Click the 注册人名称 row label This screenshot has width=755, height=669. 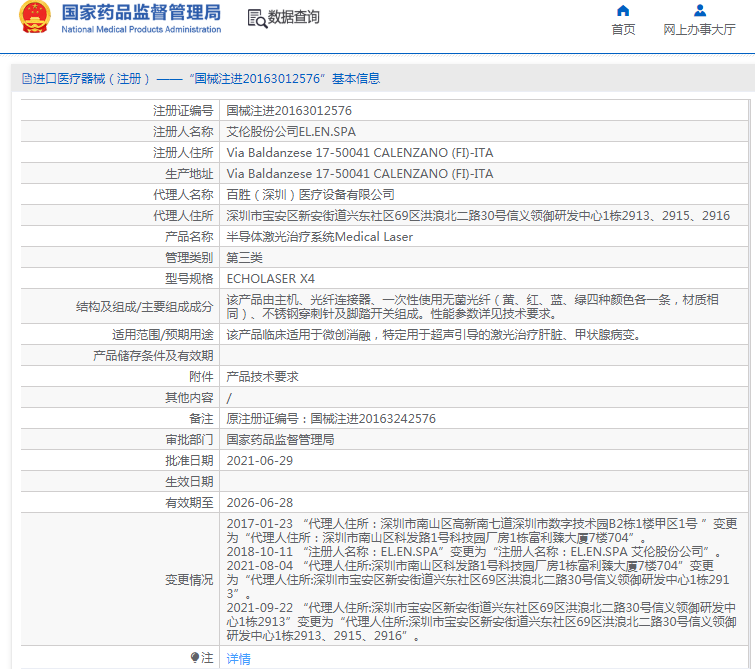[183, 131]
